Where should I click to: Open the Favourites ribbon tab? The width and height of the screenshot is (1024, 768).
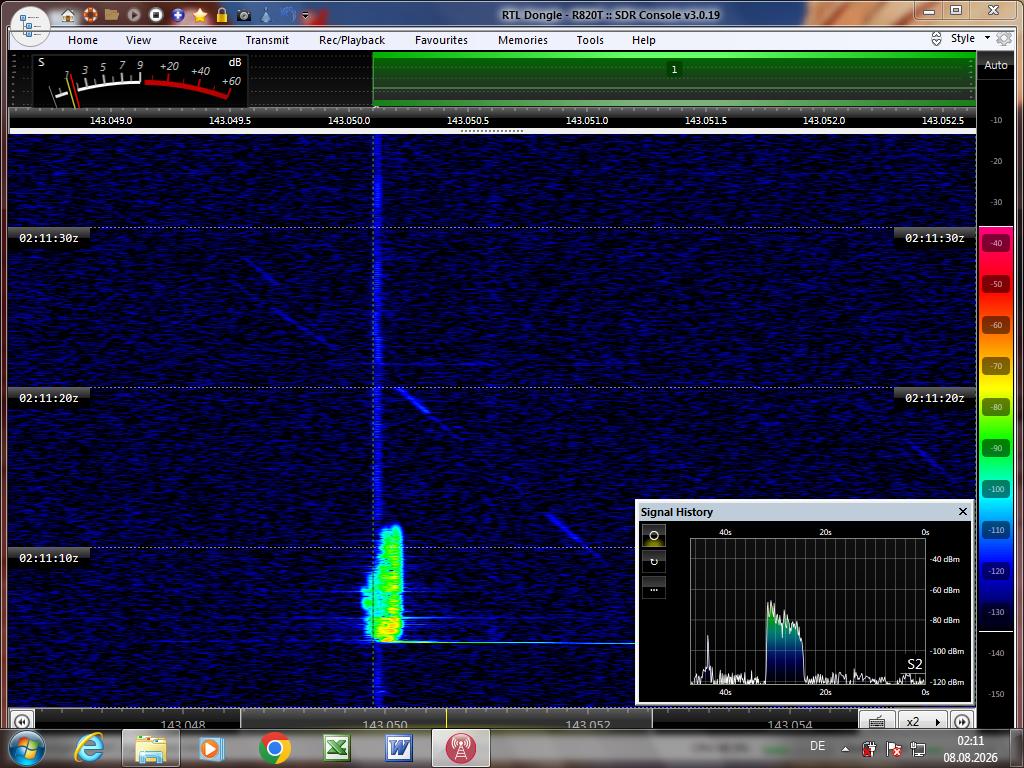click(x=441, y=40)
